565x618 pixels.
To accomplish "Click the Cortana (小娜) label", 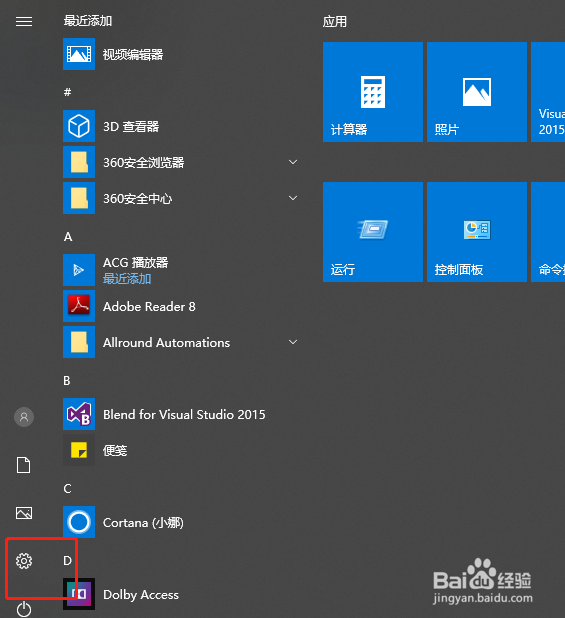I will point(143,523).
